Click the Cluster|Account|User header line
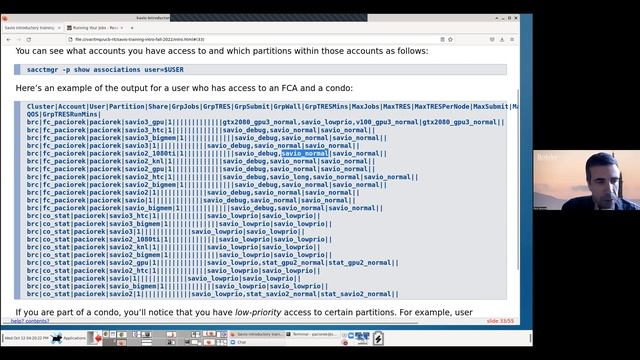Screen dimensions: 640x360 pos(273,107)
